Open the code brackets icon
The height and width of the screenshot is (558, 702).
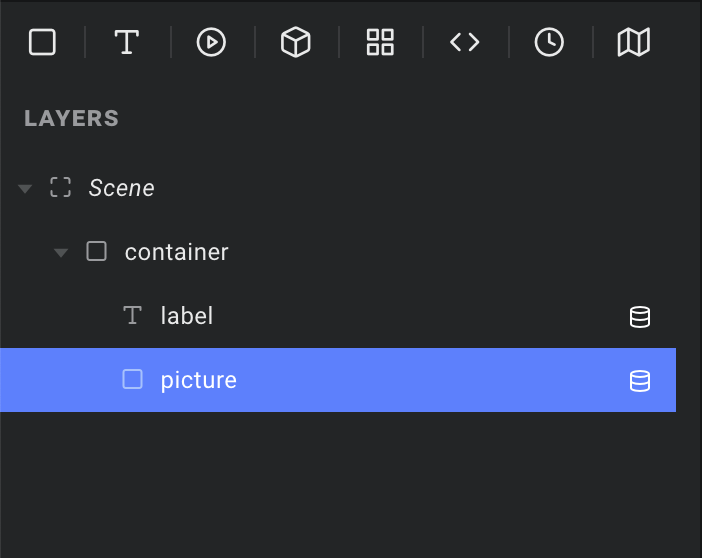[465, 42]
